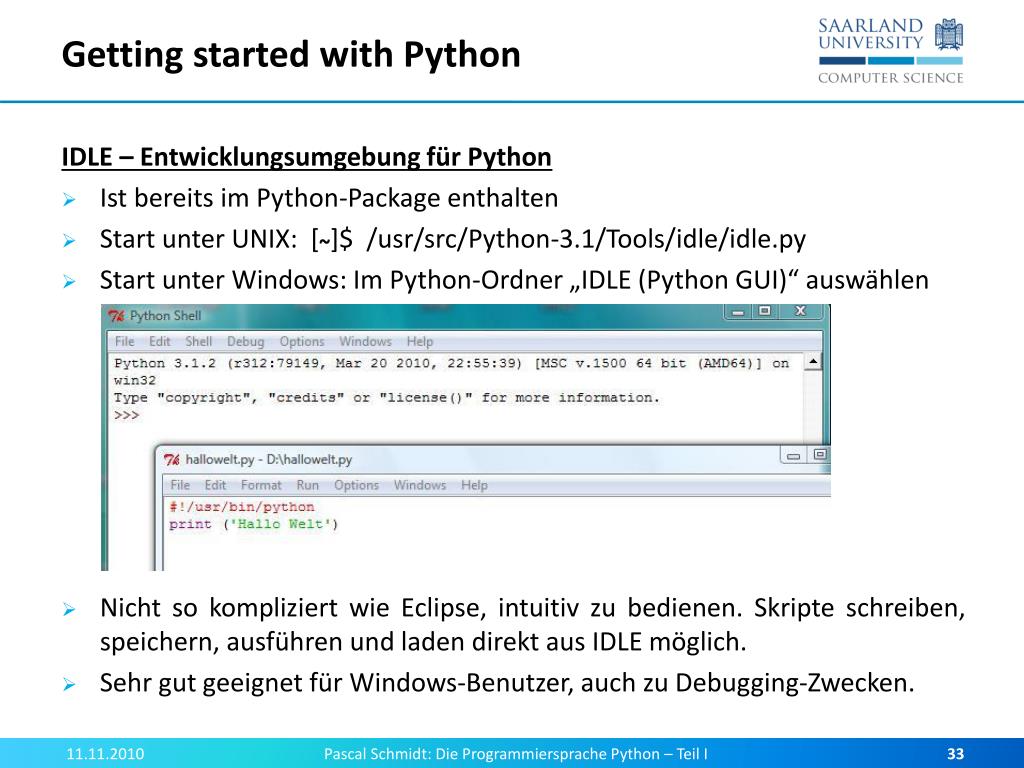The image size is (1024, 768).
Task: Open Windows menu in Python Shell window
Action: point(365,342)
